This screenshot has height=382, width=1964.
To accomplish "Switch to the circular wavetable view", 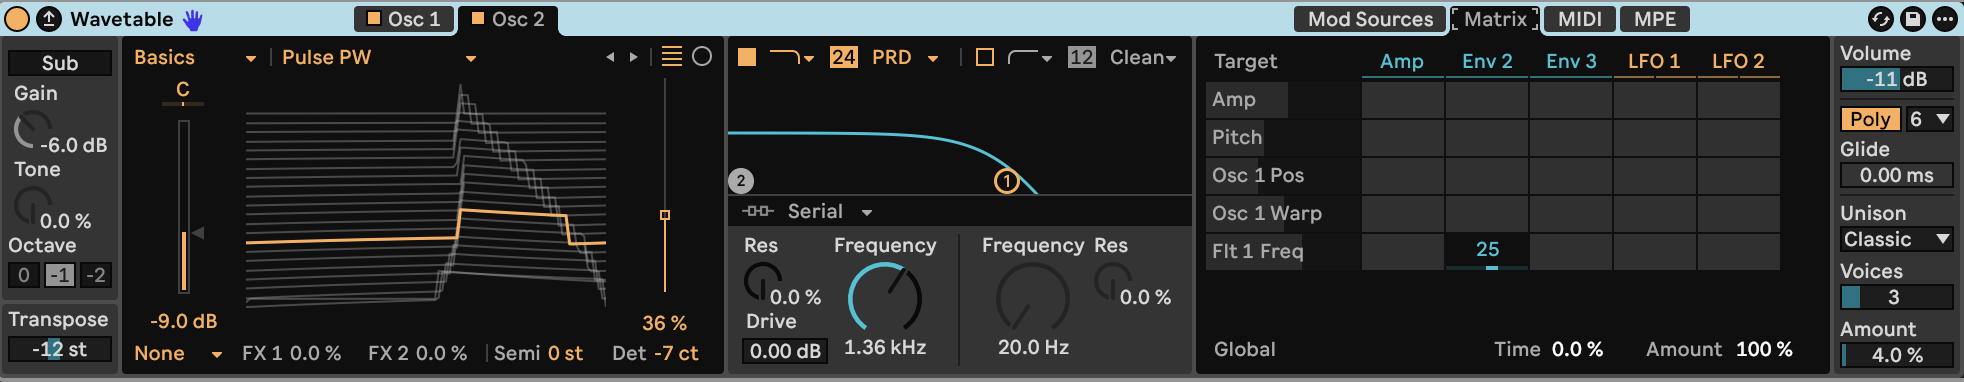I will point(702,57).
